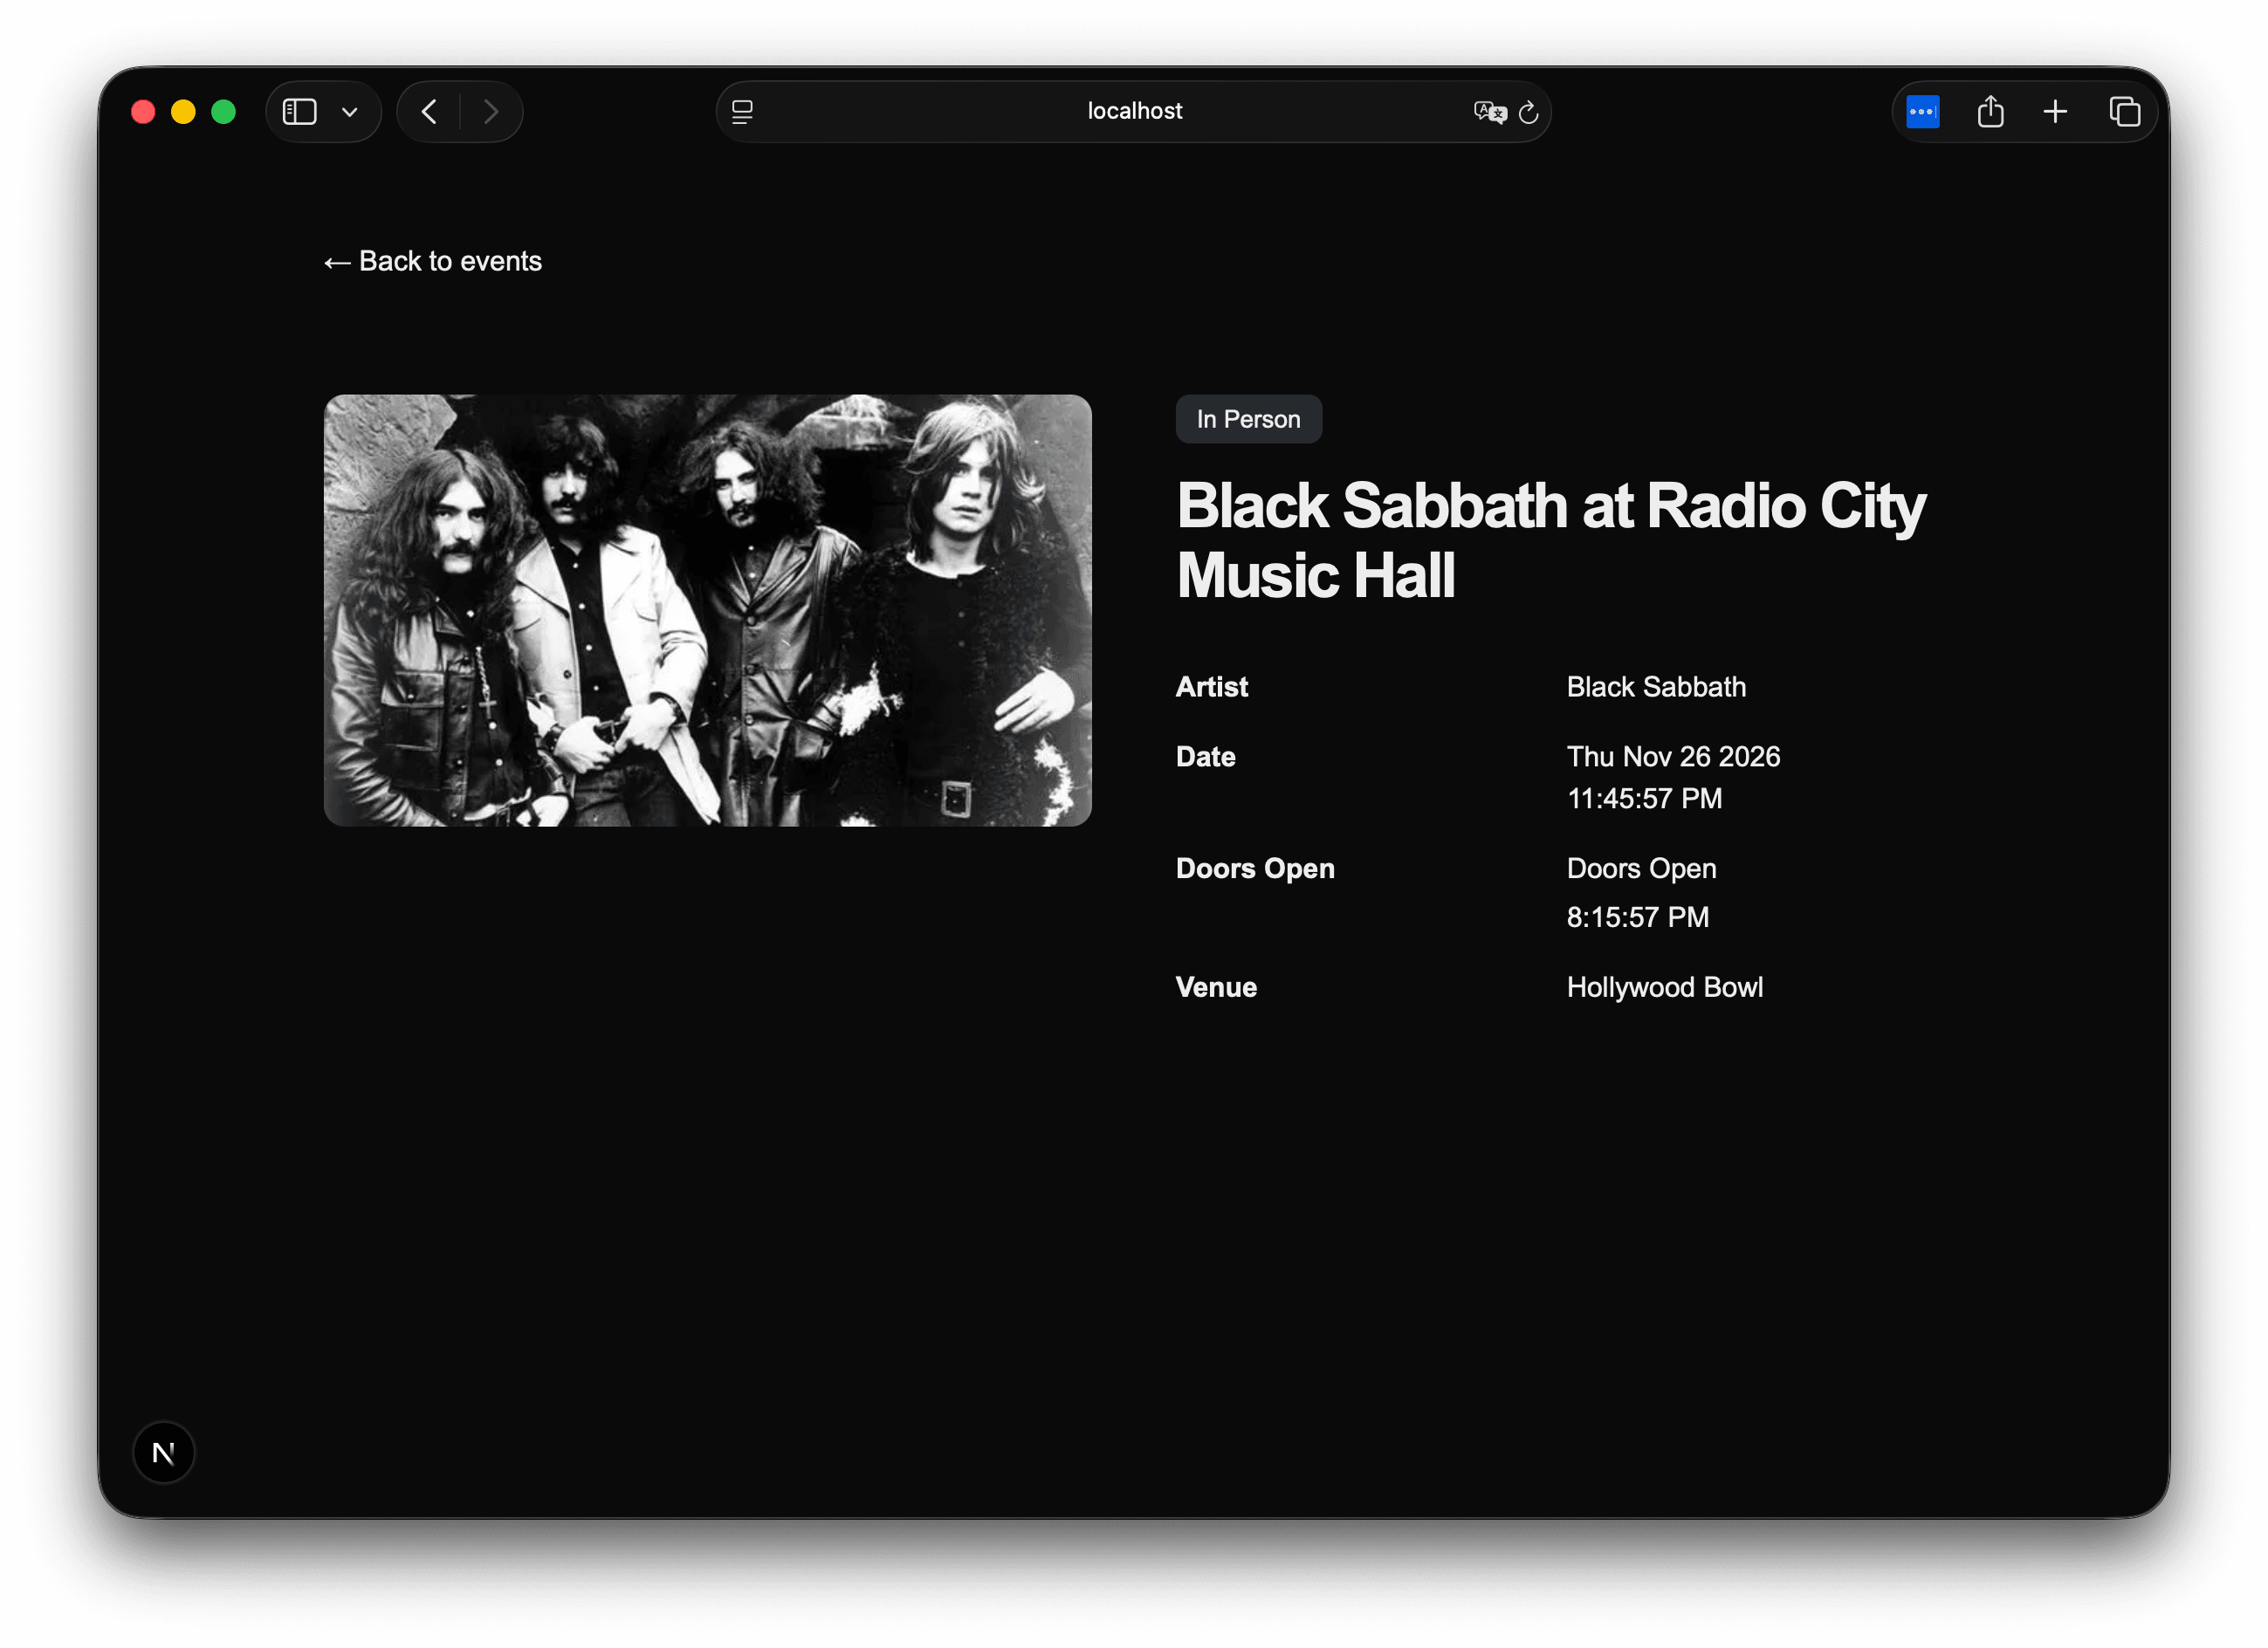2268x1648 pixels.
Task: Click the Thu Nov 26 2026 date
Action: point(1673,756)
